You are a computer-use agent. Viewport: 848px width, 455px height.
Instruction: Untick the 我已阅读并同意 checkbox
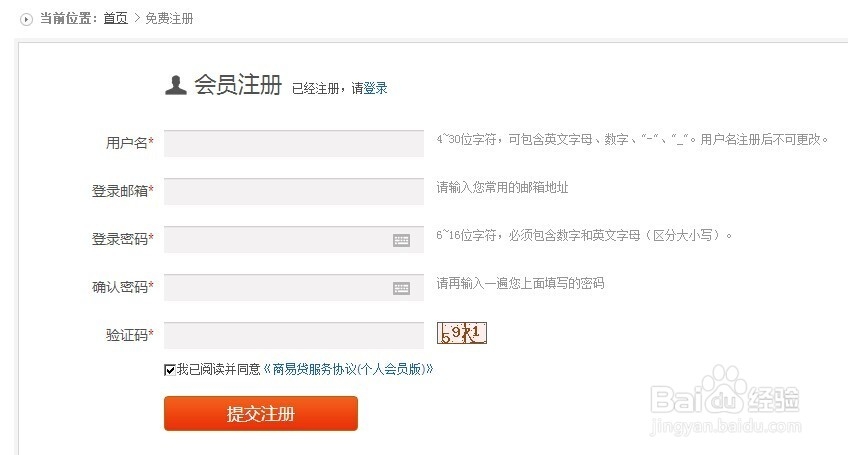click(170, 369)
